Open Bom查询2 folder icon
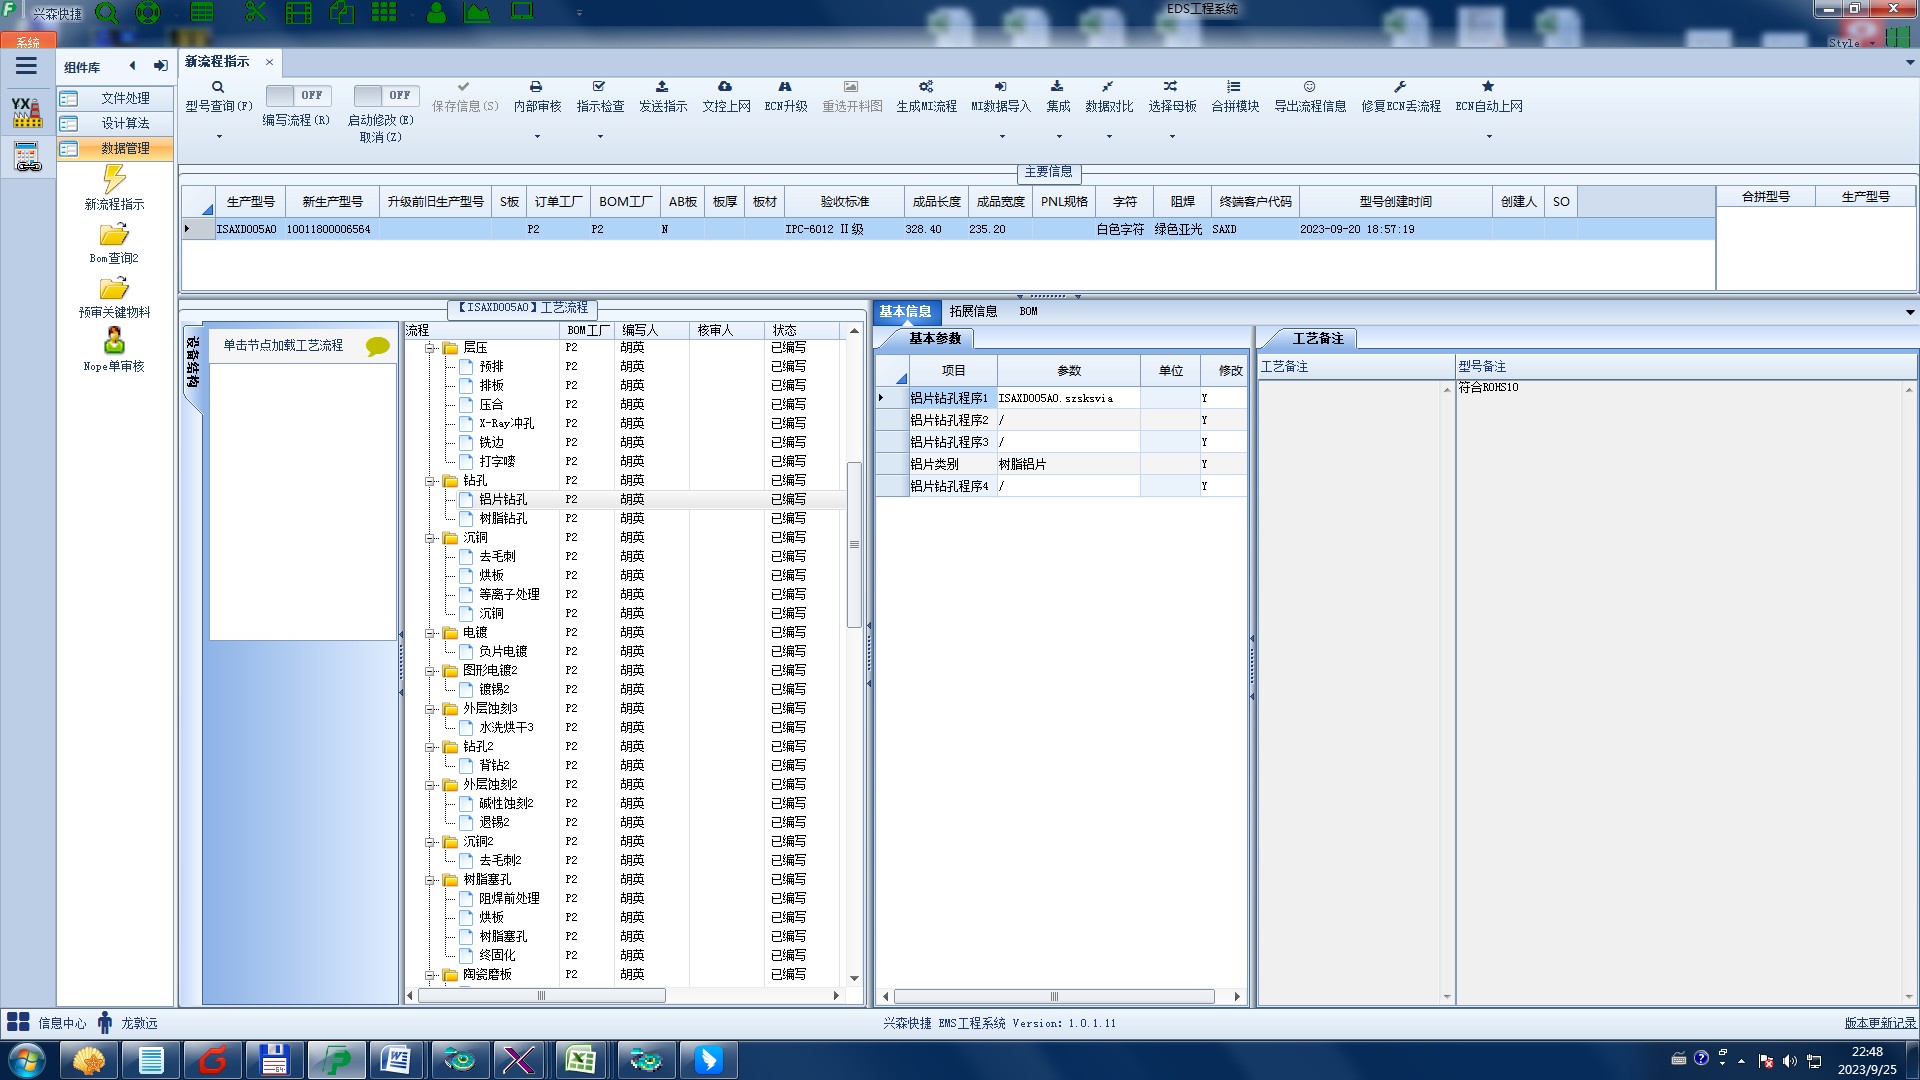This screenshot has width=1920, height=1080. [x=114, y=235]
